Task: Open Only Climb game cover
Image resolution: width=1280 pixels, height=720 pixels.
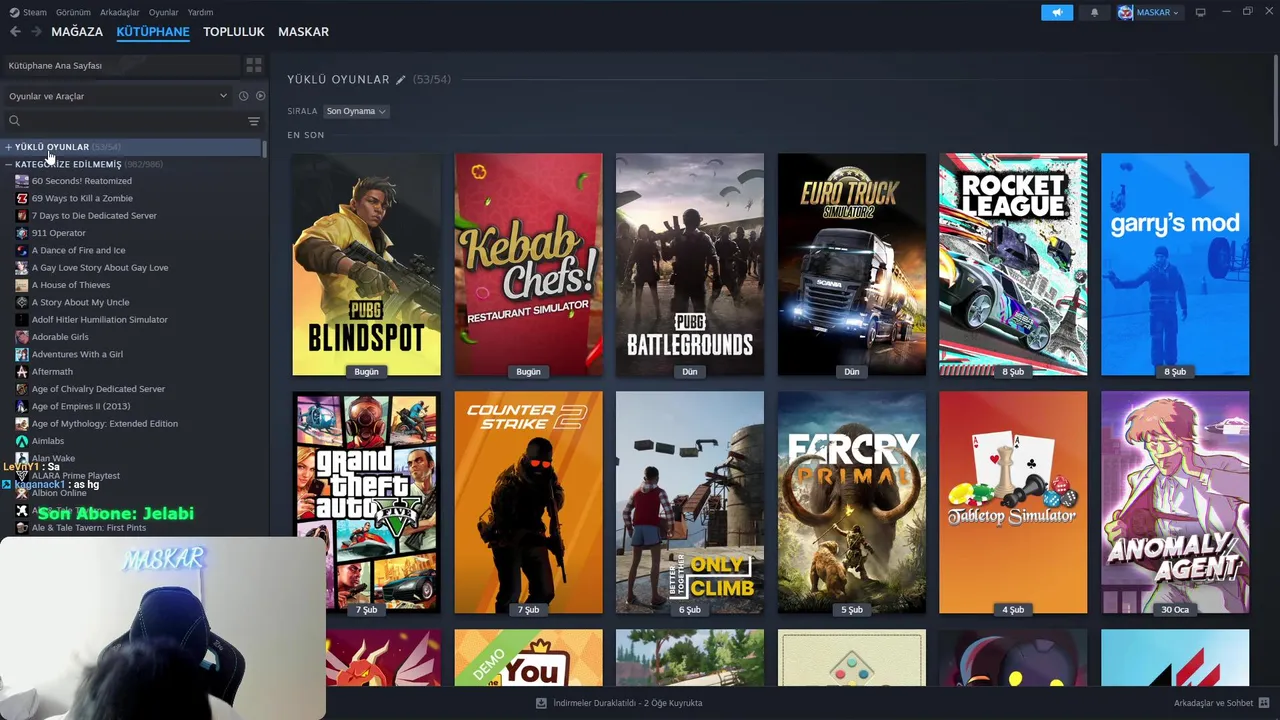Action: click(x=690, y=502)
